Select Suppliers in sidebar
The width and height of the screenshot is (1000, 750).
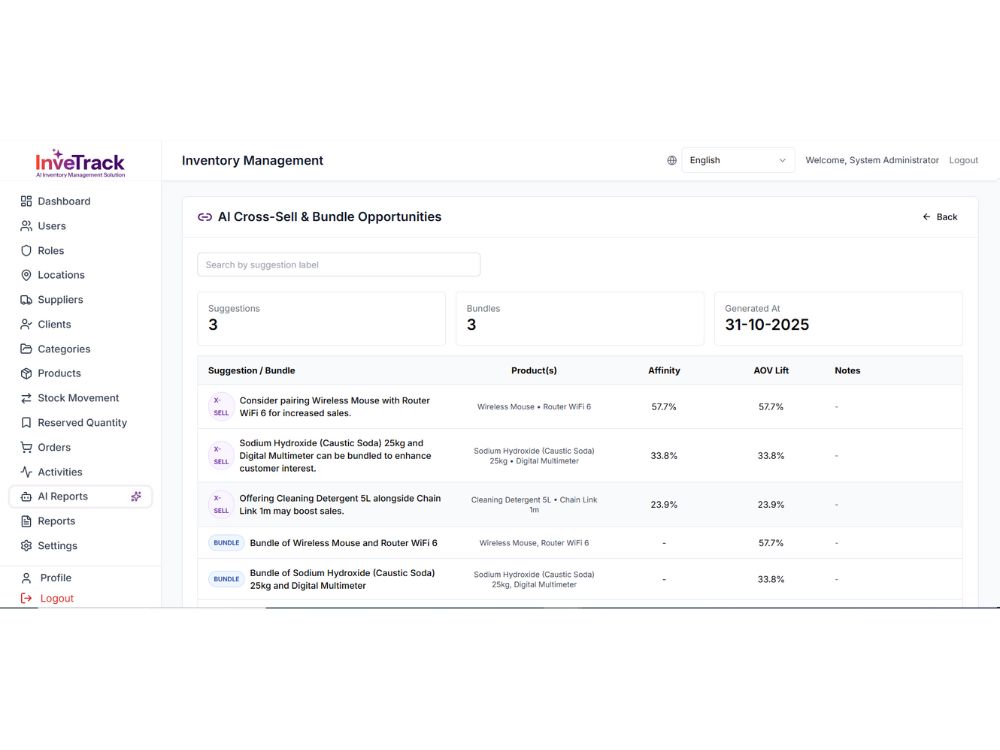tap(61, 300)
